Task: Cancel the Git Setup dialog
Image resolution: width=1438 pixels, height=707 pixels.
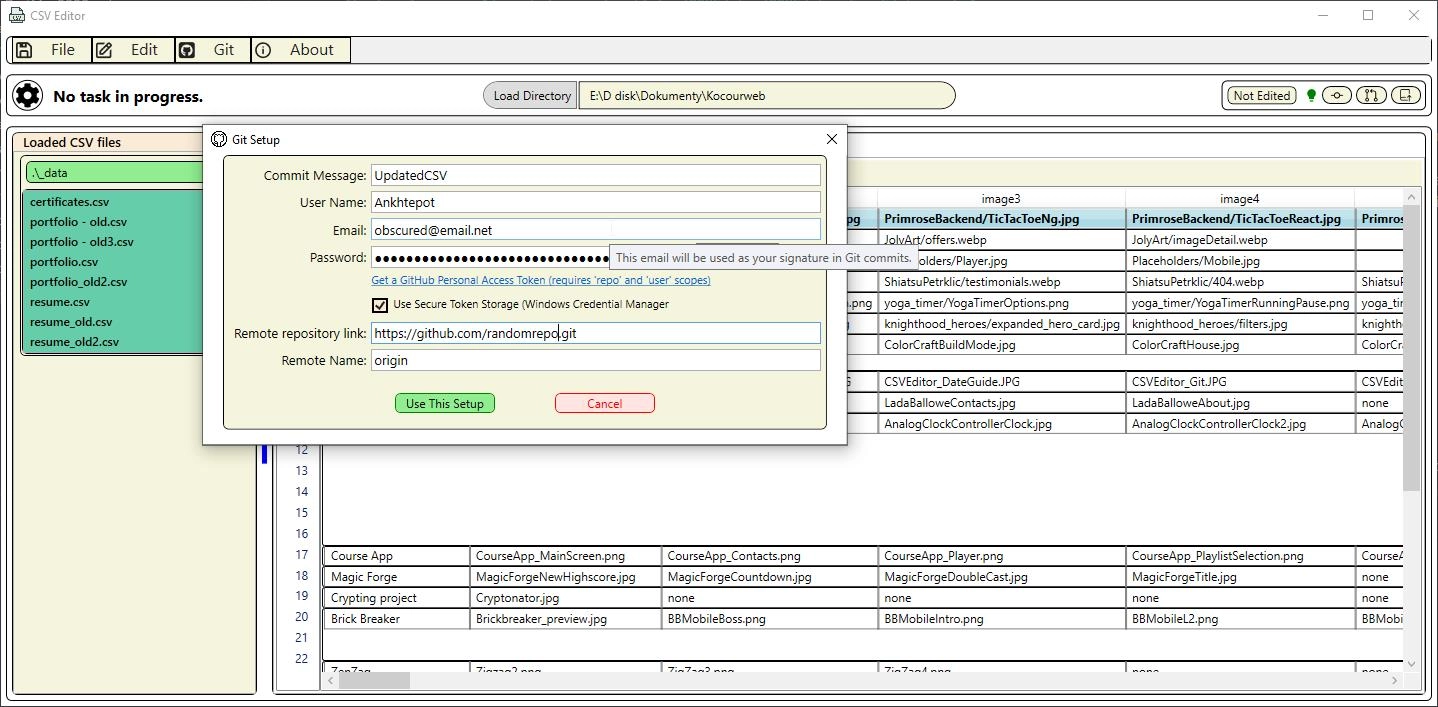Action: [x=605, y=403]
